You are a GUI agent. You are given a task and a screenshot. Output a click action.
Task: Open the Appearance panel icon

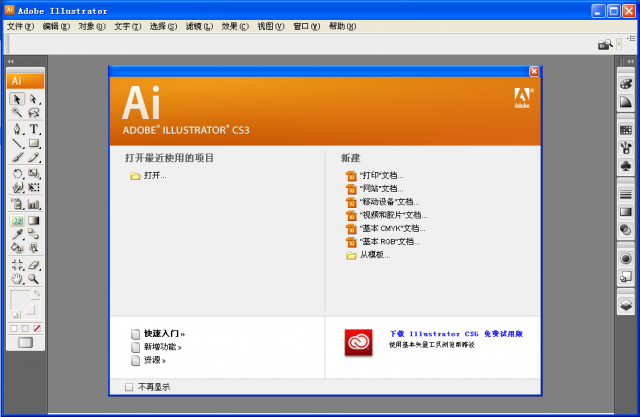pos(626,259)
